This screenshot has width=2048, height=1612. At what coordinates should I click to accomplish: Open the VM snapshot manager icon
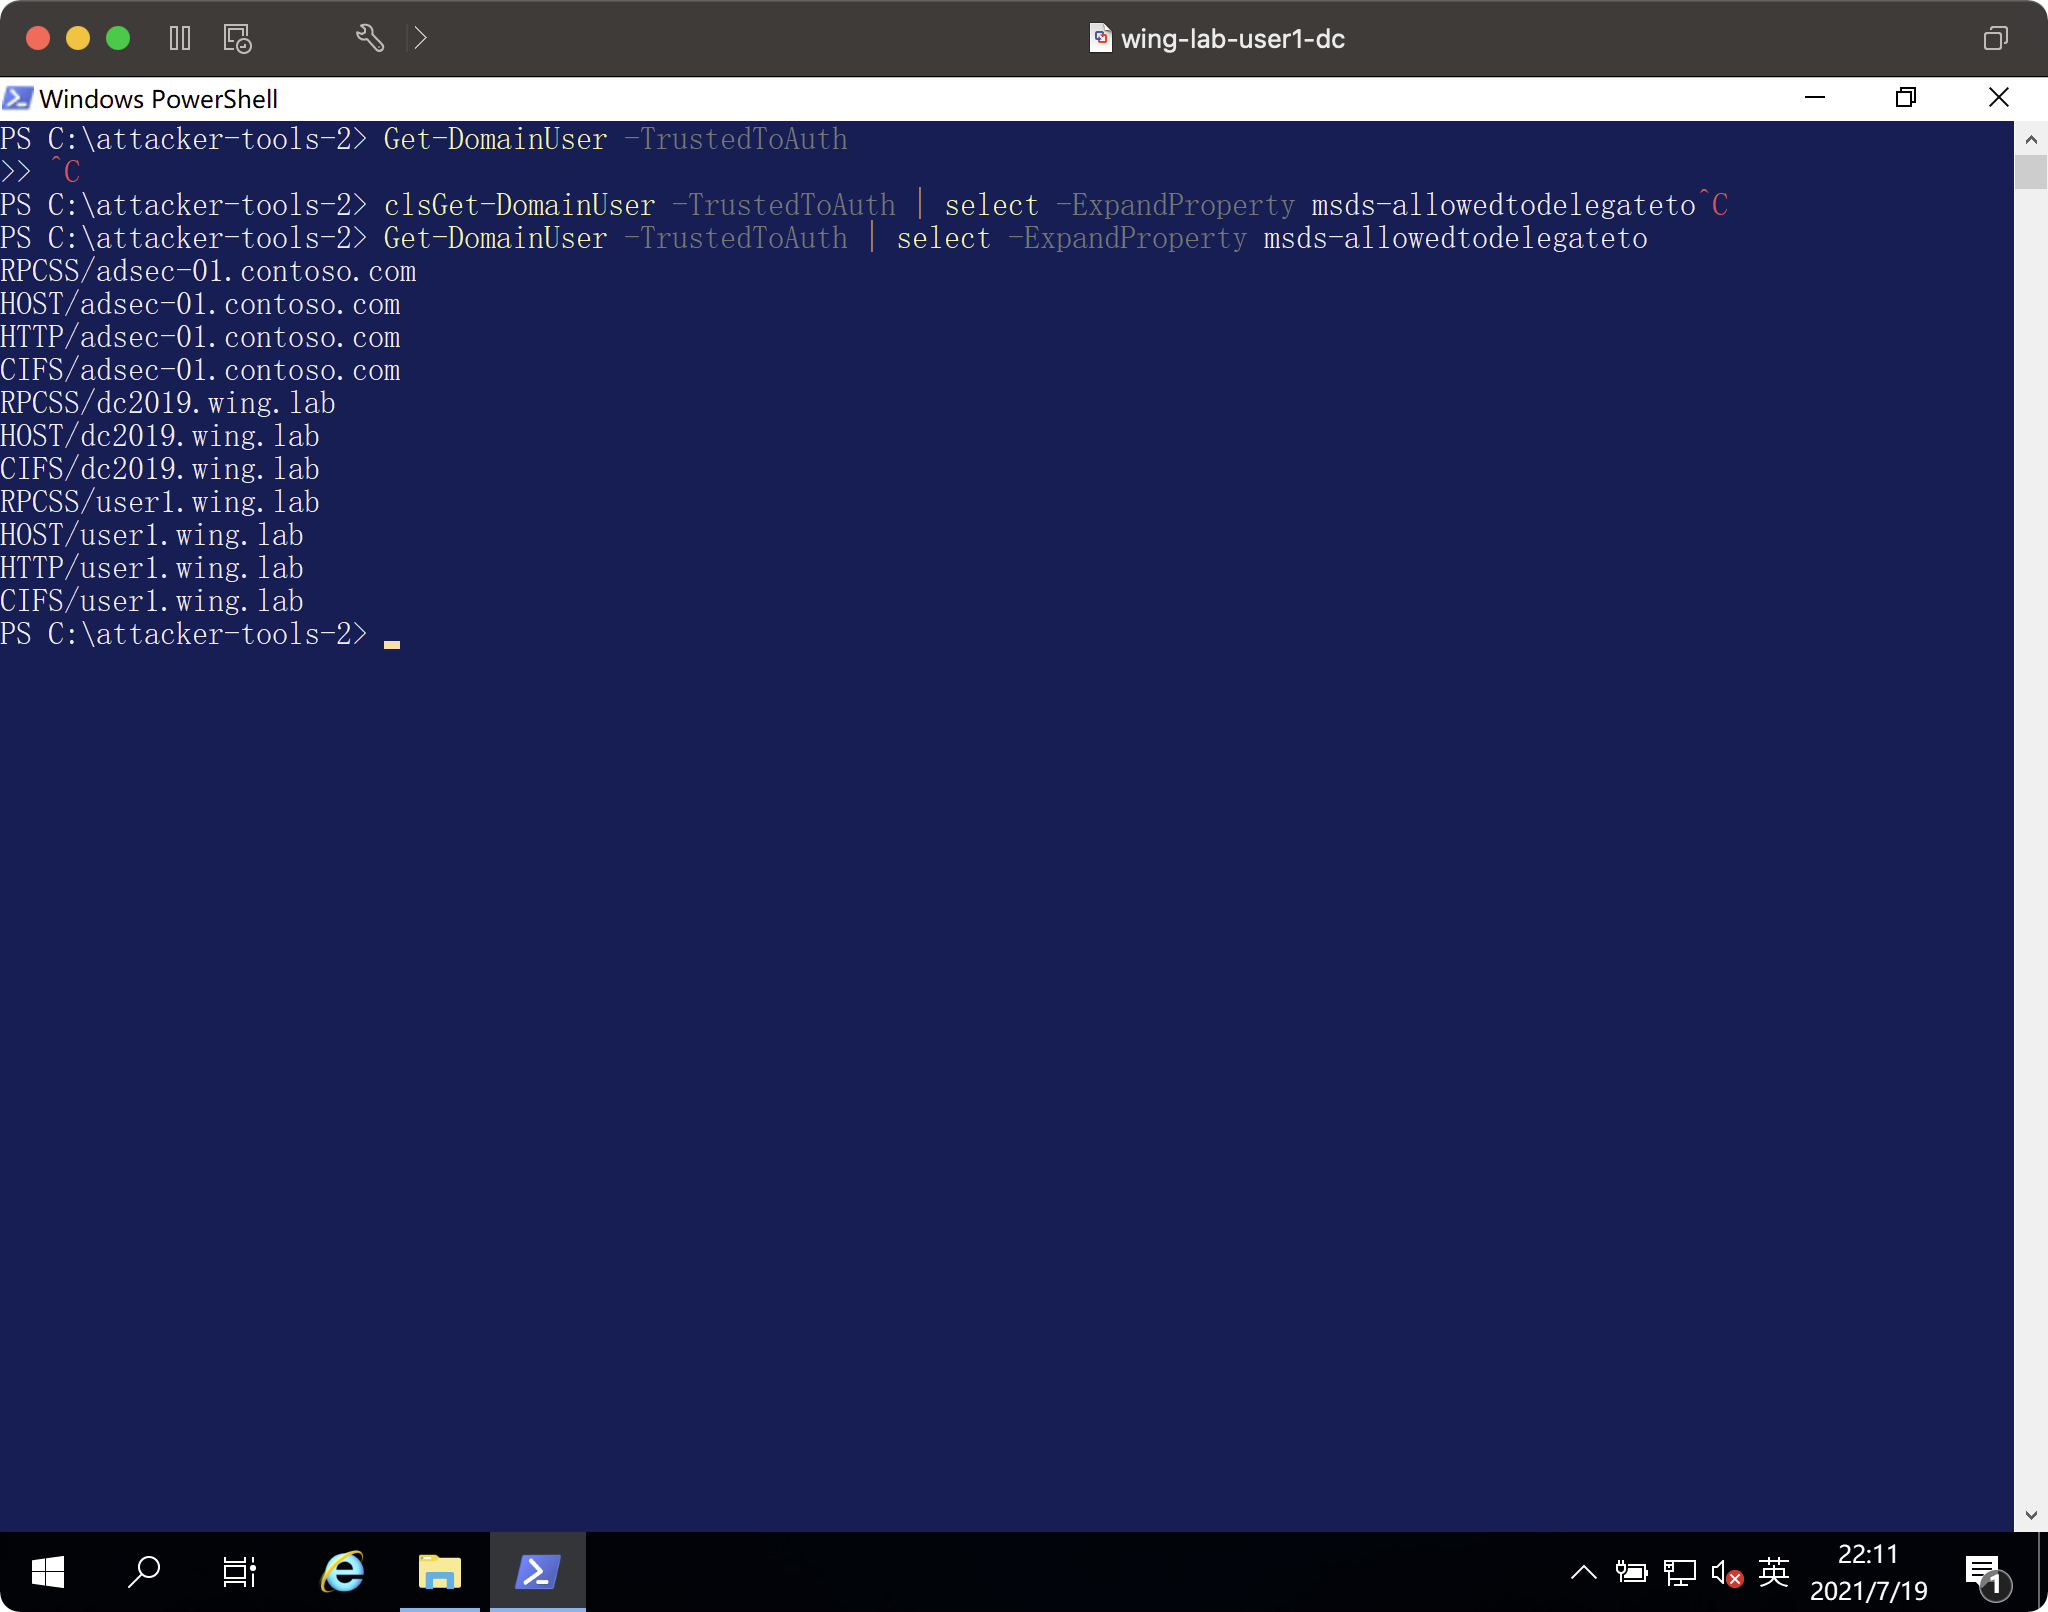pyautogui.click(x=237, y=38)
